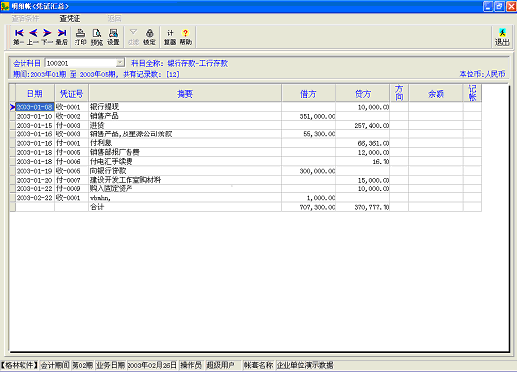Click the 第02期 status bar entry
This screenshot has height=372, width=517.
pos(83,365)
